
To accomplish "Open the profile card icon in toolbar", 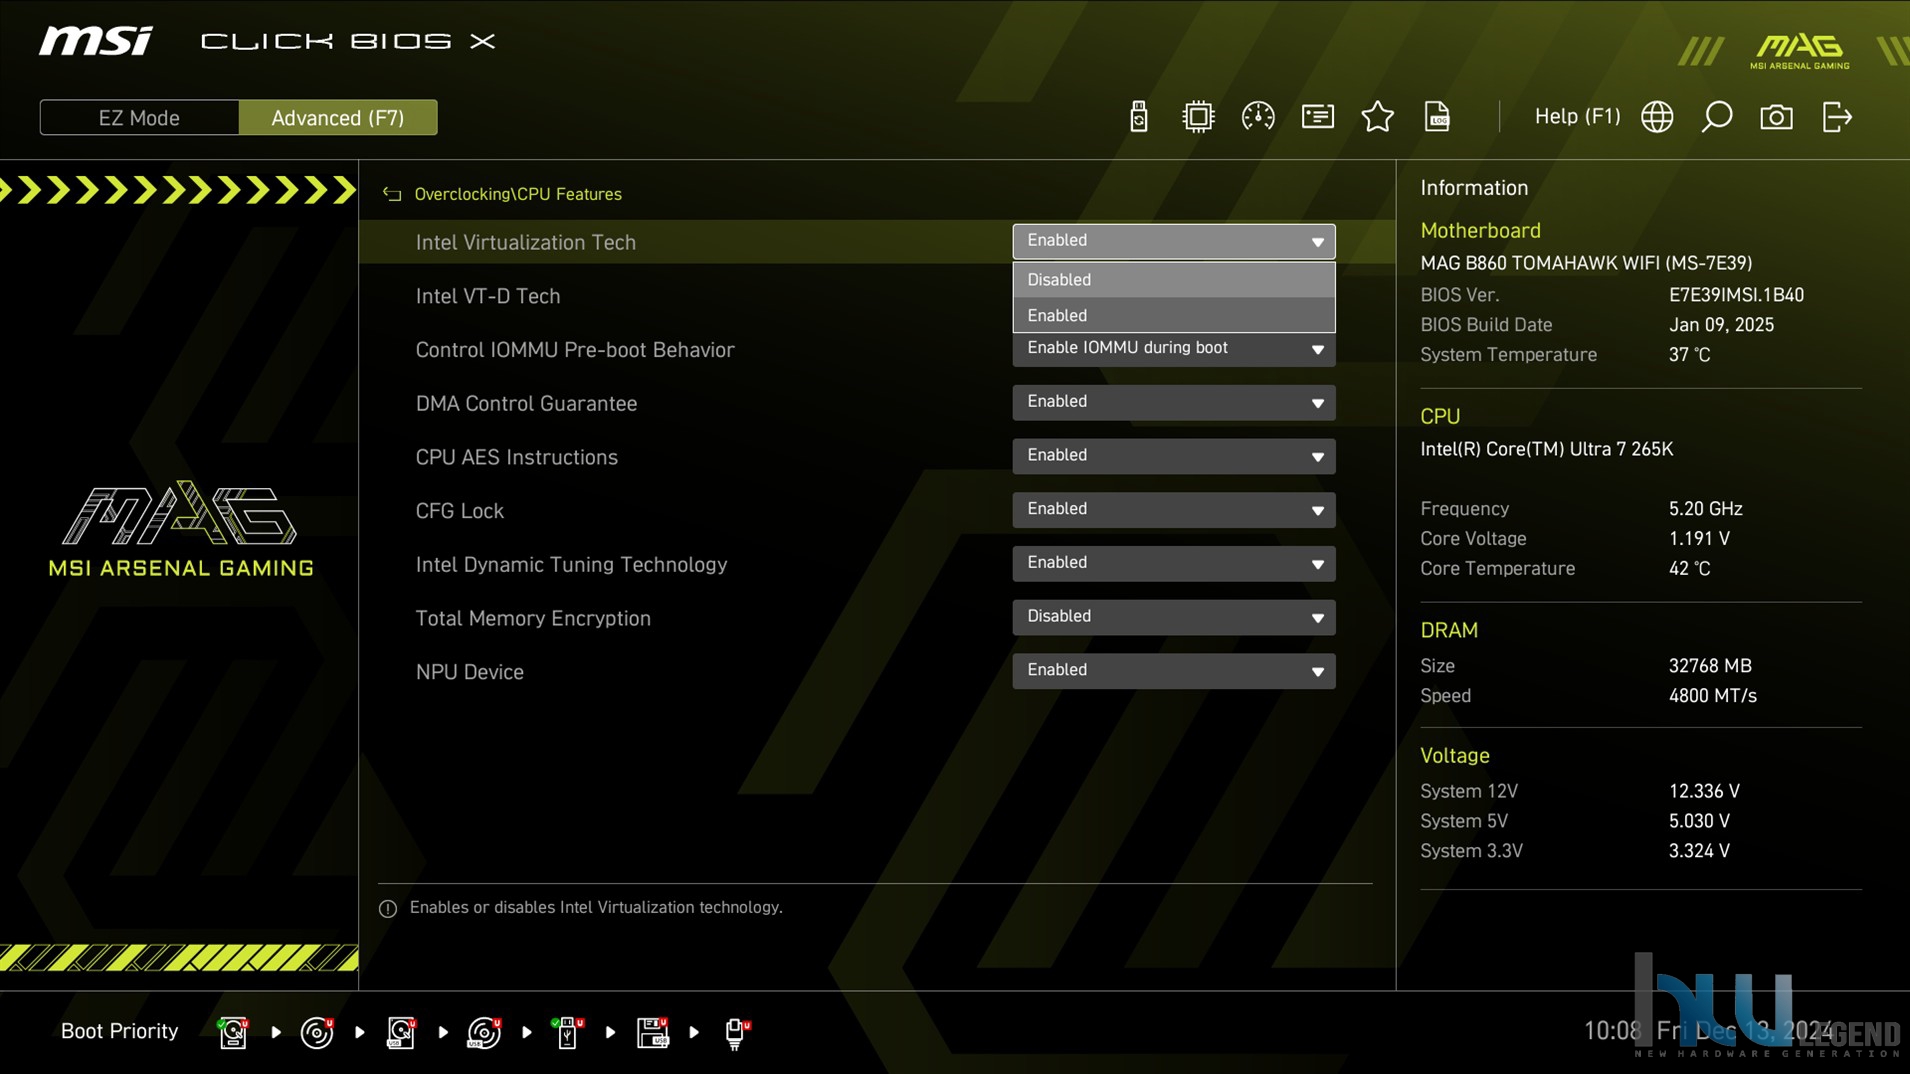I will (x=1317, y=117).
